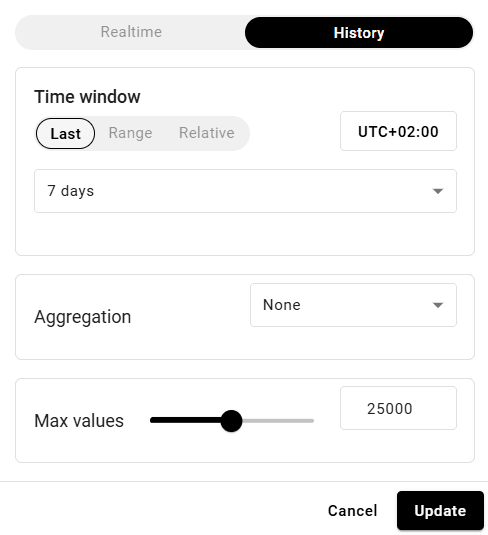Click the Time window heading
This screenshot has height=535, width=488.
[87, 97]
